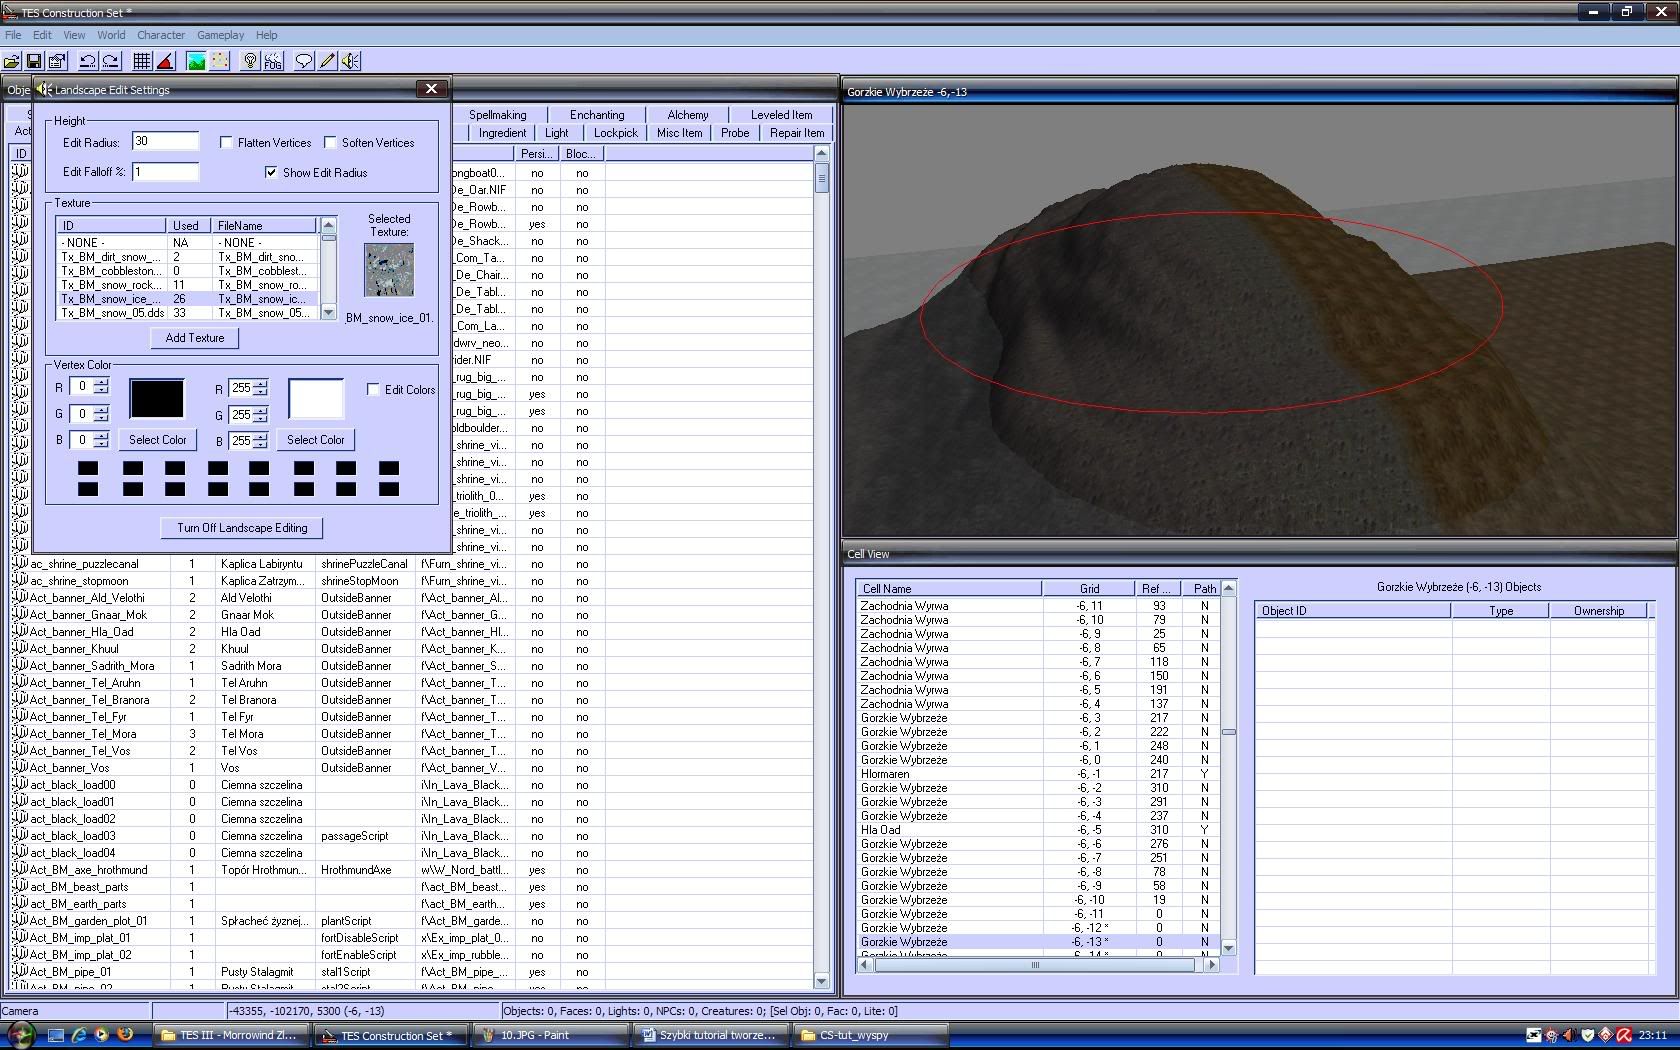This screenshot has height=1050, width=1680.
Task: Enable the Flatten Vertices checkbox
Action: pyautogui.click(x=226, y=143)
